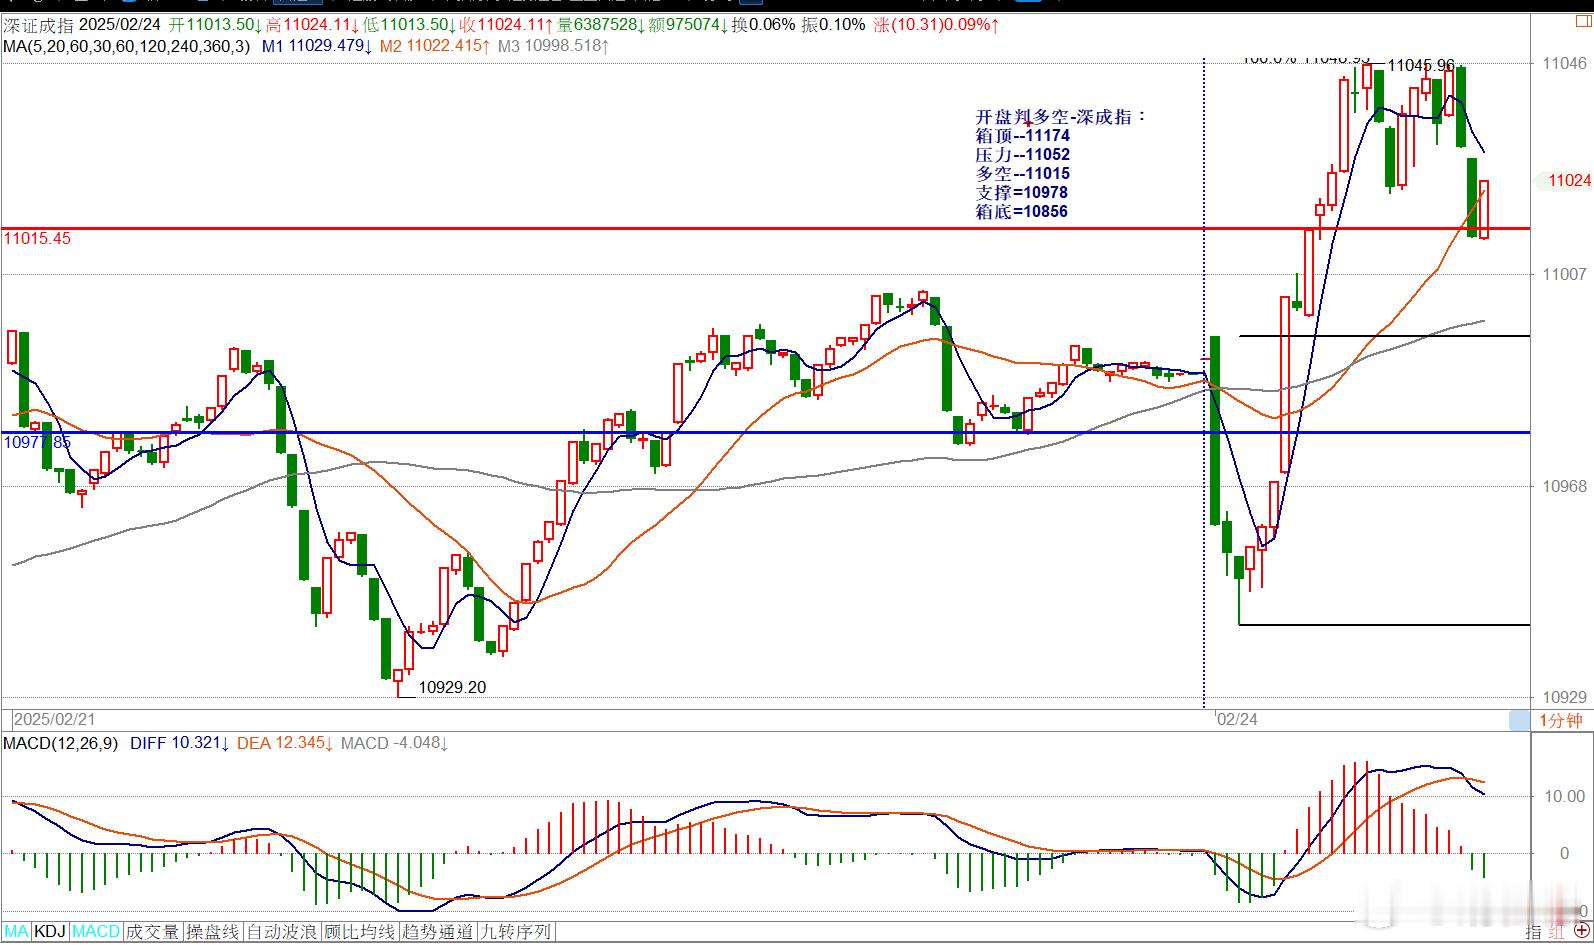Click the 11007 price axis label
This screenshot has width=1594, height=945.
point(1565,274)
